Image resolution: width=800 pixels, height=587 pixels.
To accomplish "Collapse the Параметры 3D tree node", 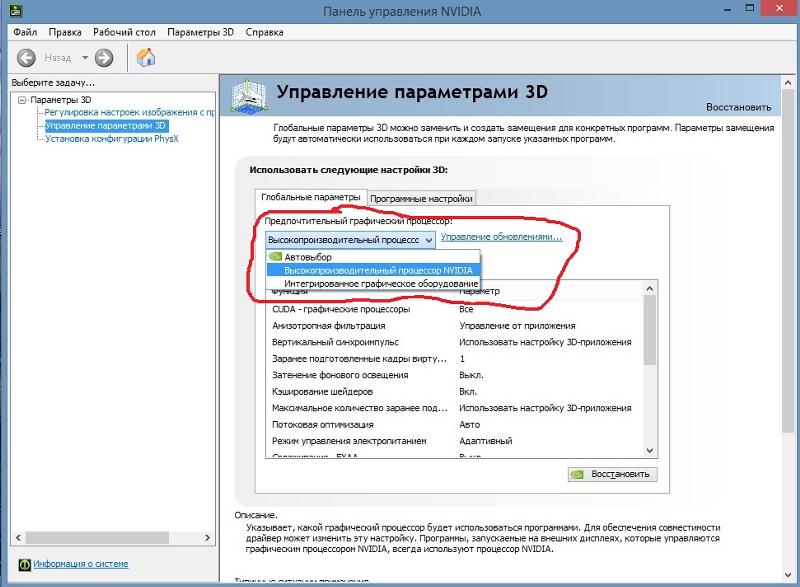I will (x=22, y=100).
